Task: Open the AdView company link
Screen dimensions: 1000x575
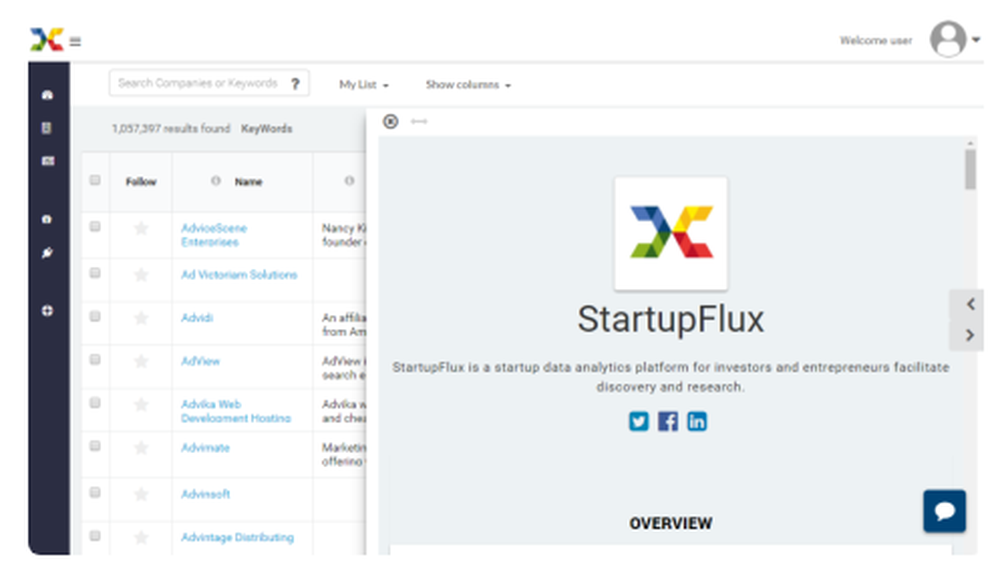Action: 200,361
